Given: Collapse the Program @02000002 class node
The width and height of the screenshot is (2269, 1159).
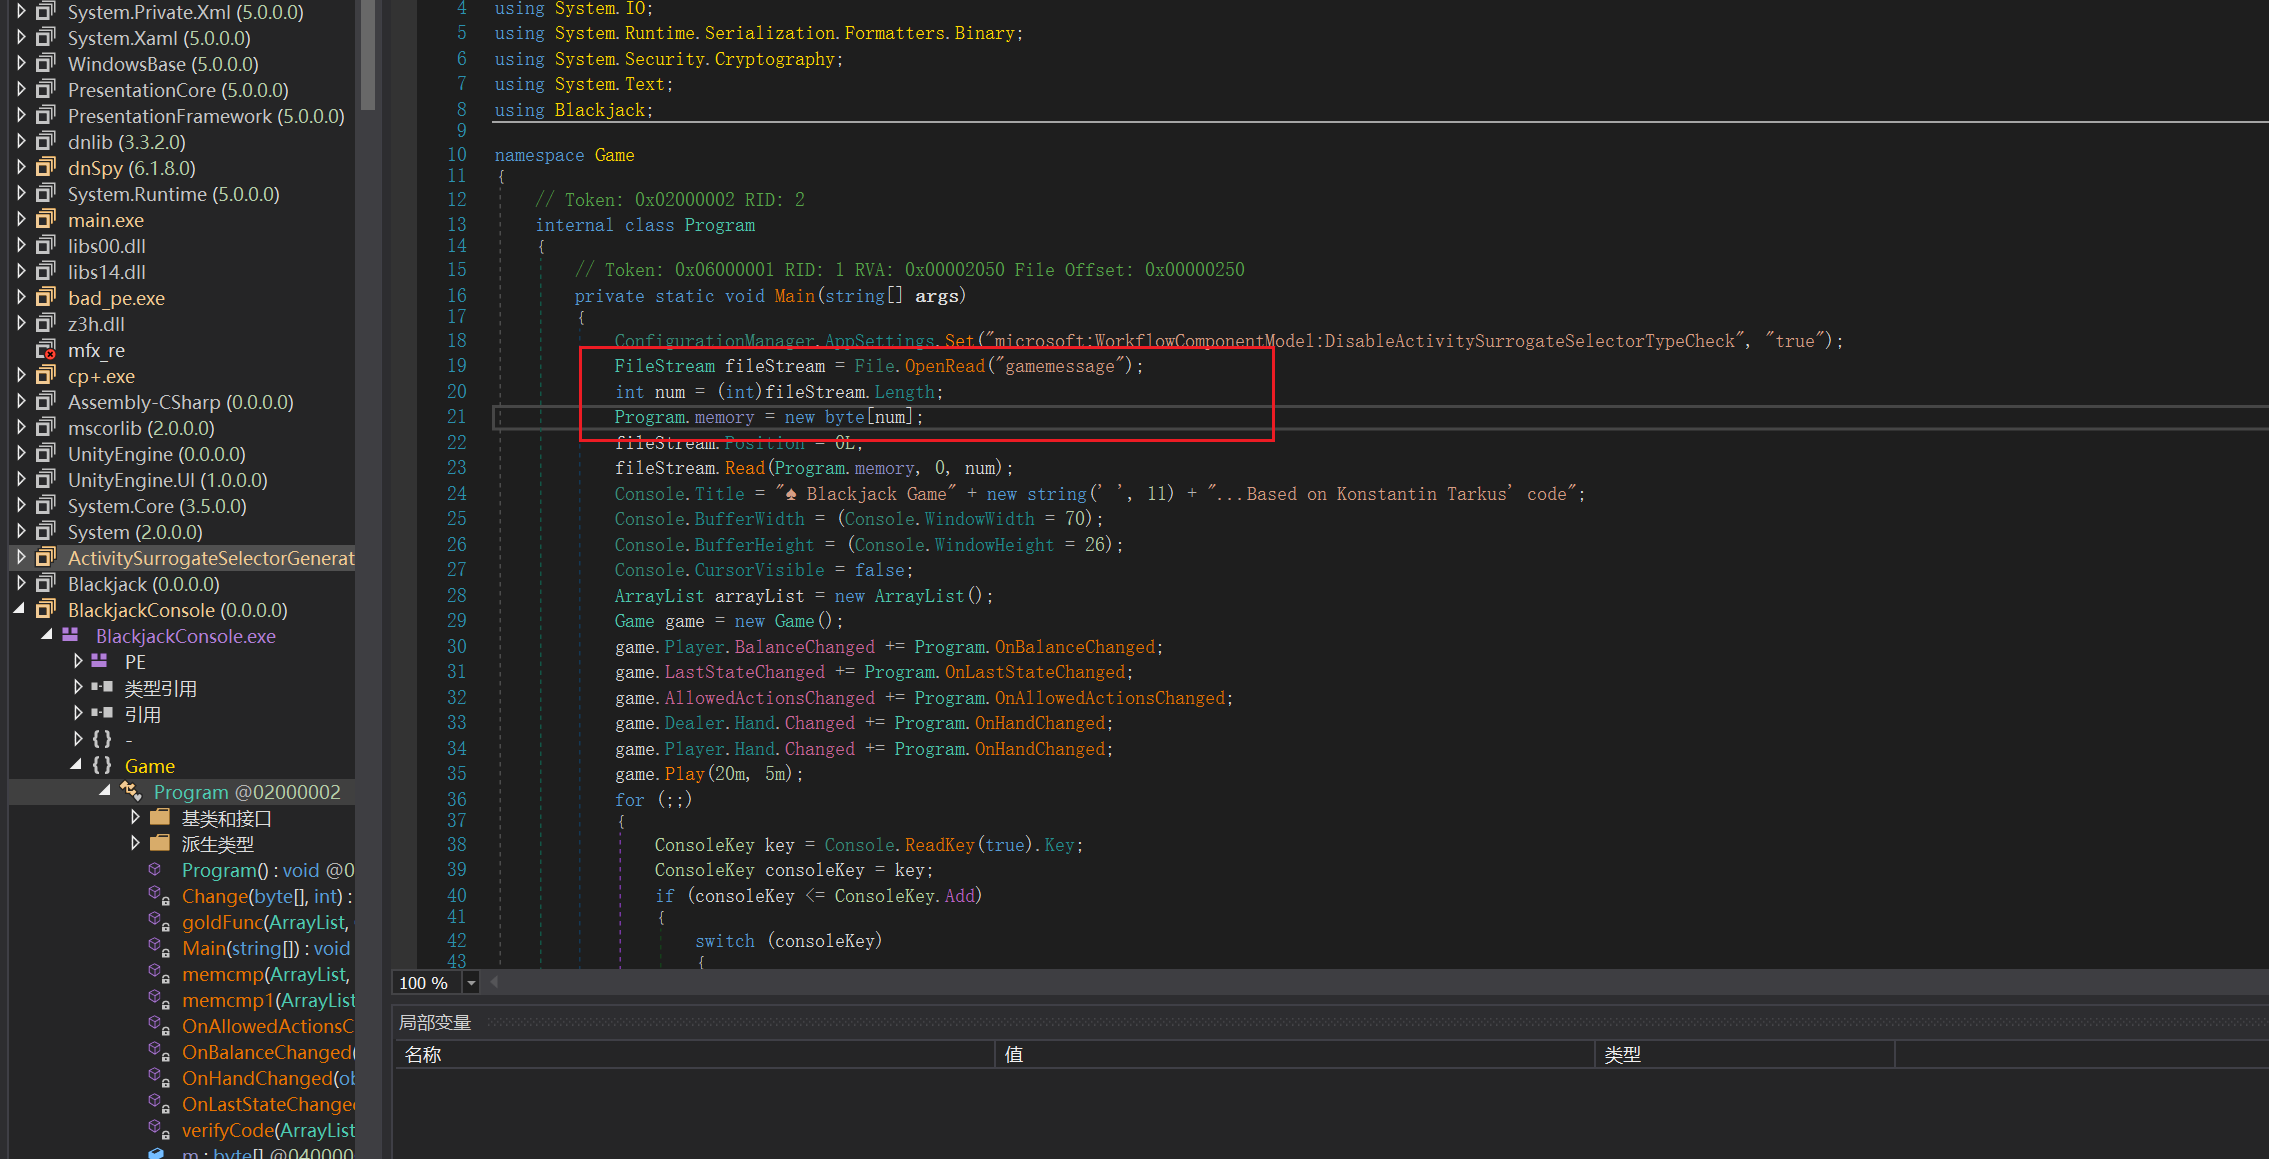Looking at the screenshot, I should (x=105, y=792).
